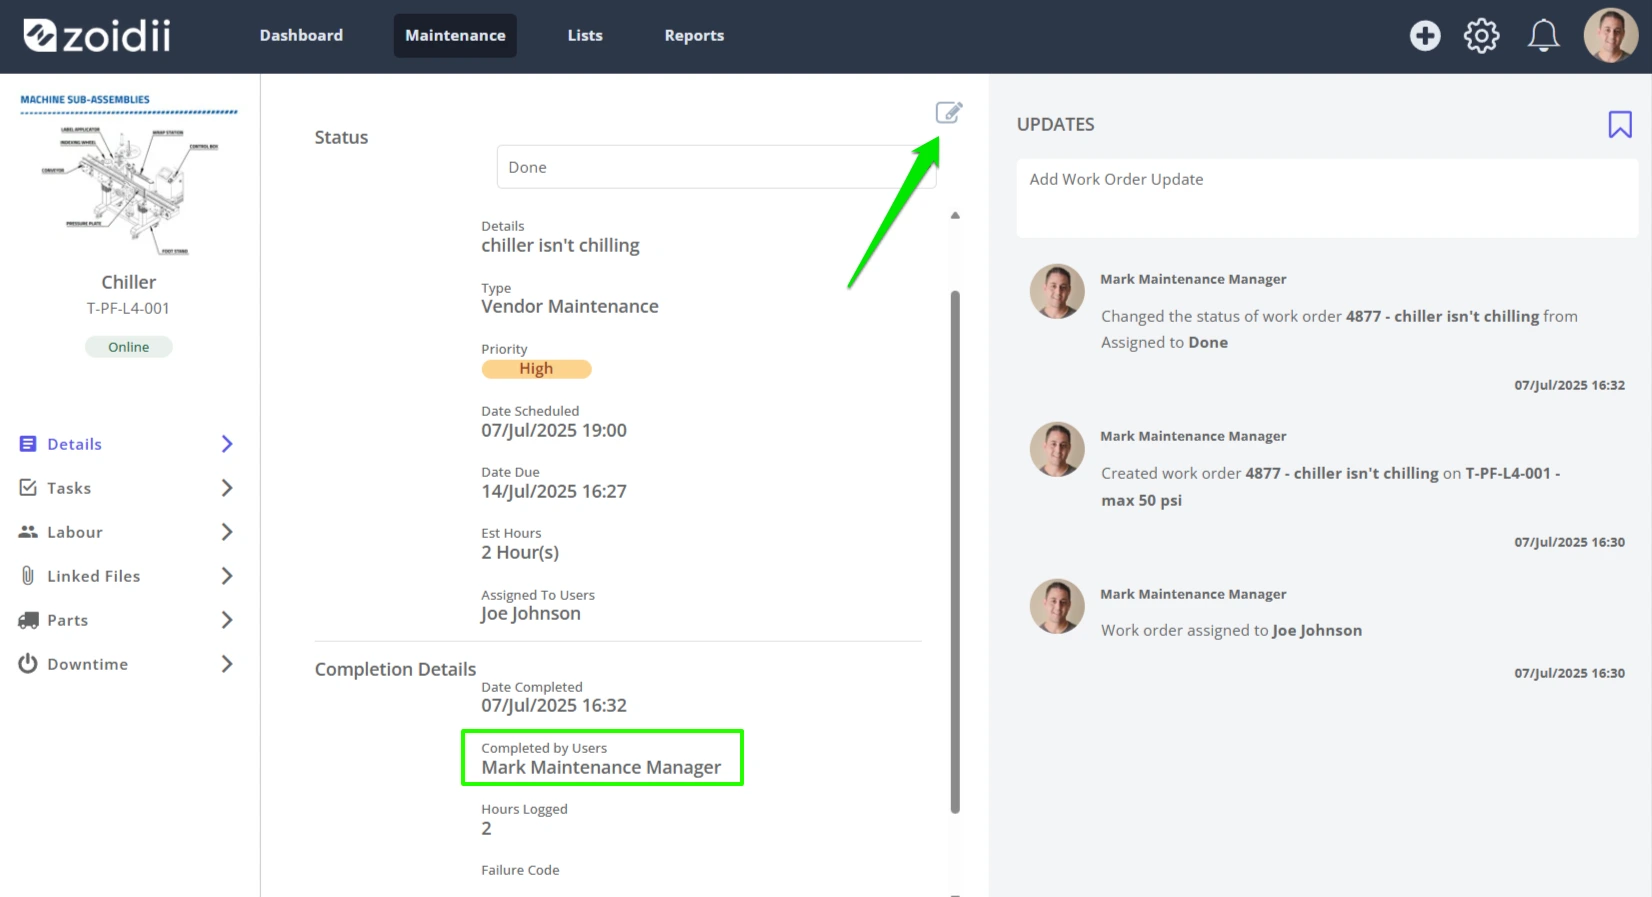Click the zoidii logo
The height and width of the screenshot is (897, 1652).
point(97,36)
